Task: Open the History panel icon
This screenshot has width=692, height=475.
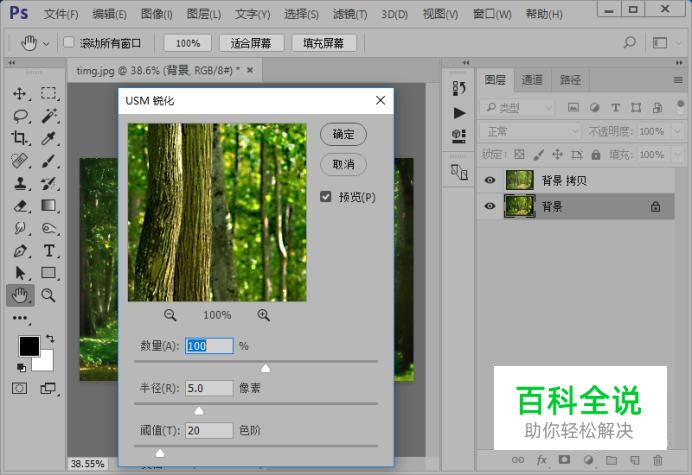Action: (x=459, y=88)
